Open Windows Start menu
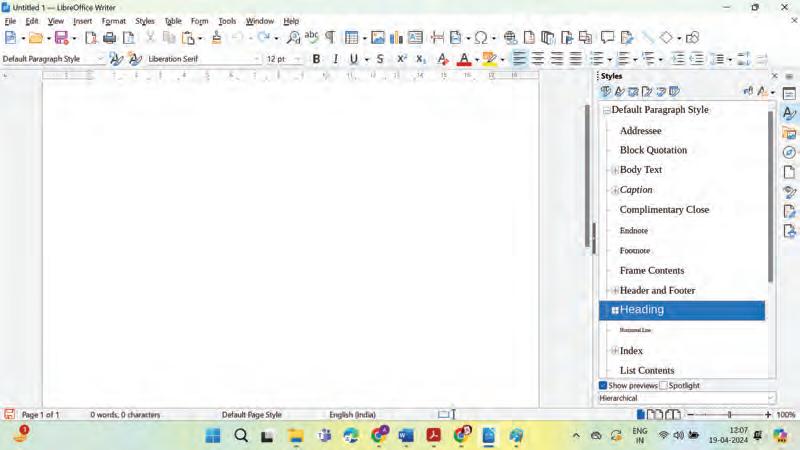The height and width of the screenshot is (450, 800). (x=213, y=436)
